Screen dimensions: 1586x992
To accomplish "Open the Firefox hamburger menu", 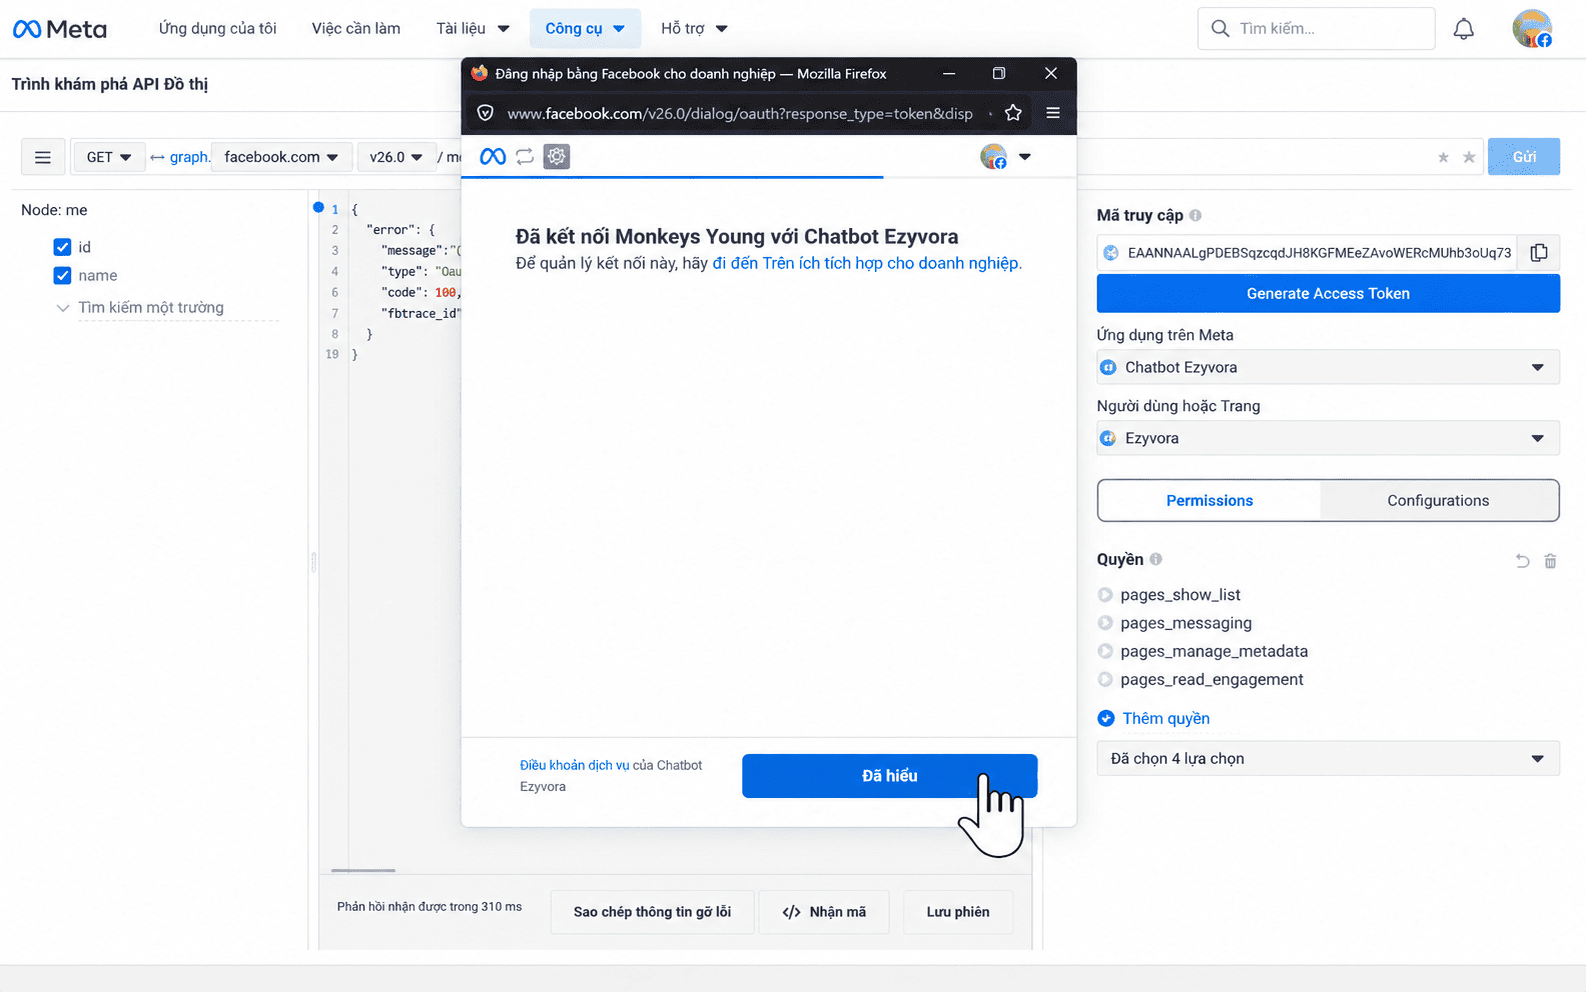I will pyautogui.click(x=1053, y=113).
